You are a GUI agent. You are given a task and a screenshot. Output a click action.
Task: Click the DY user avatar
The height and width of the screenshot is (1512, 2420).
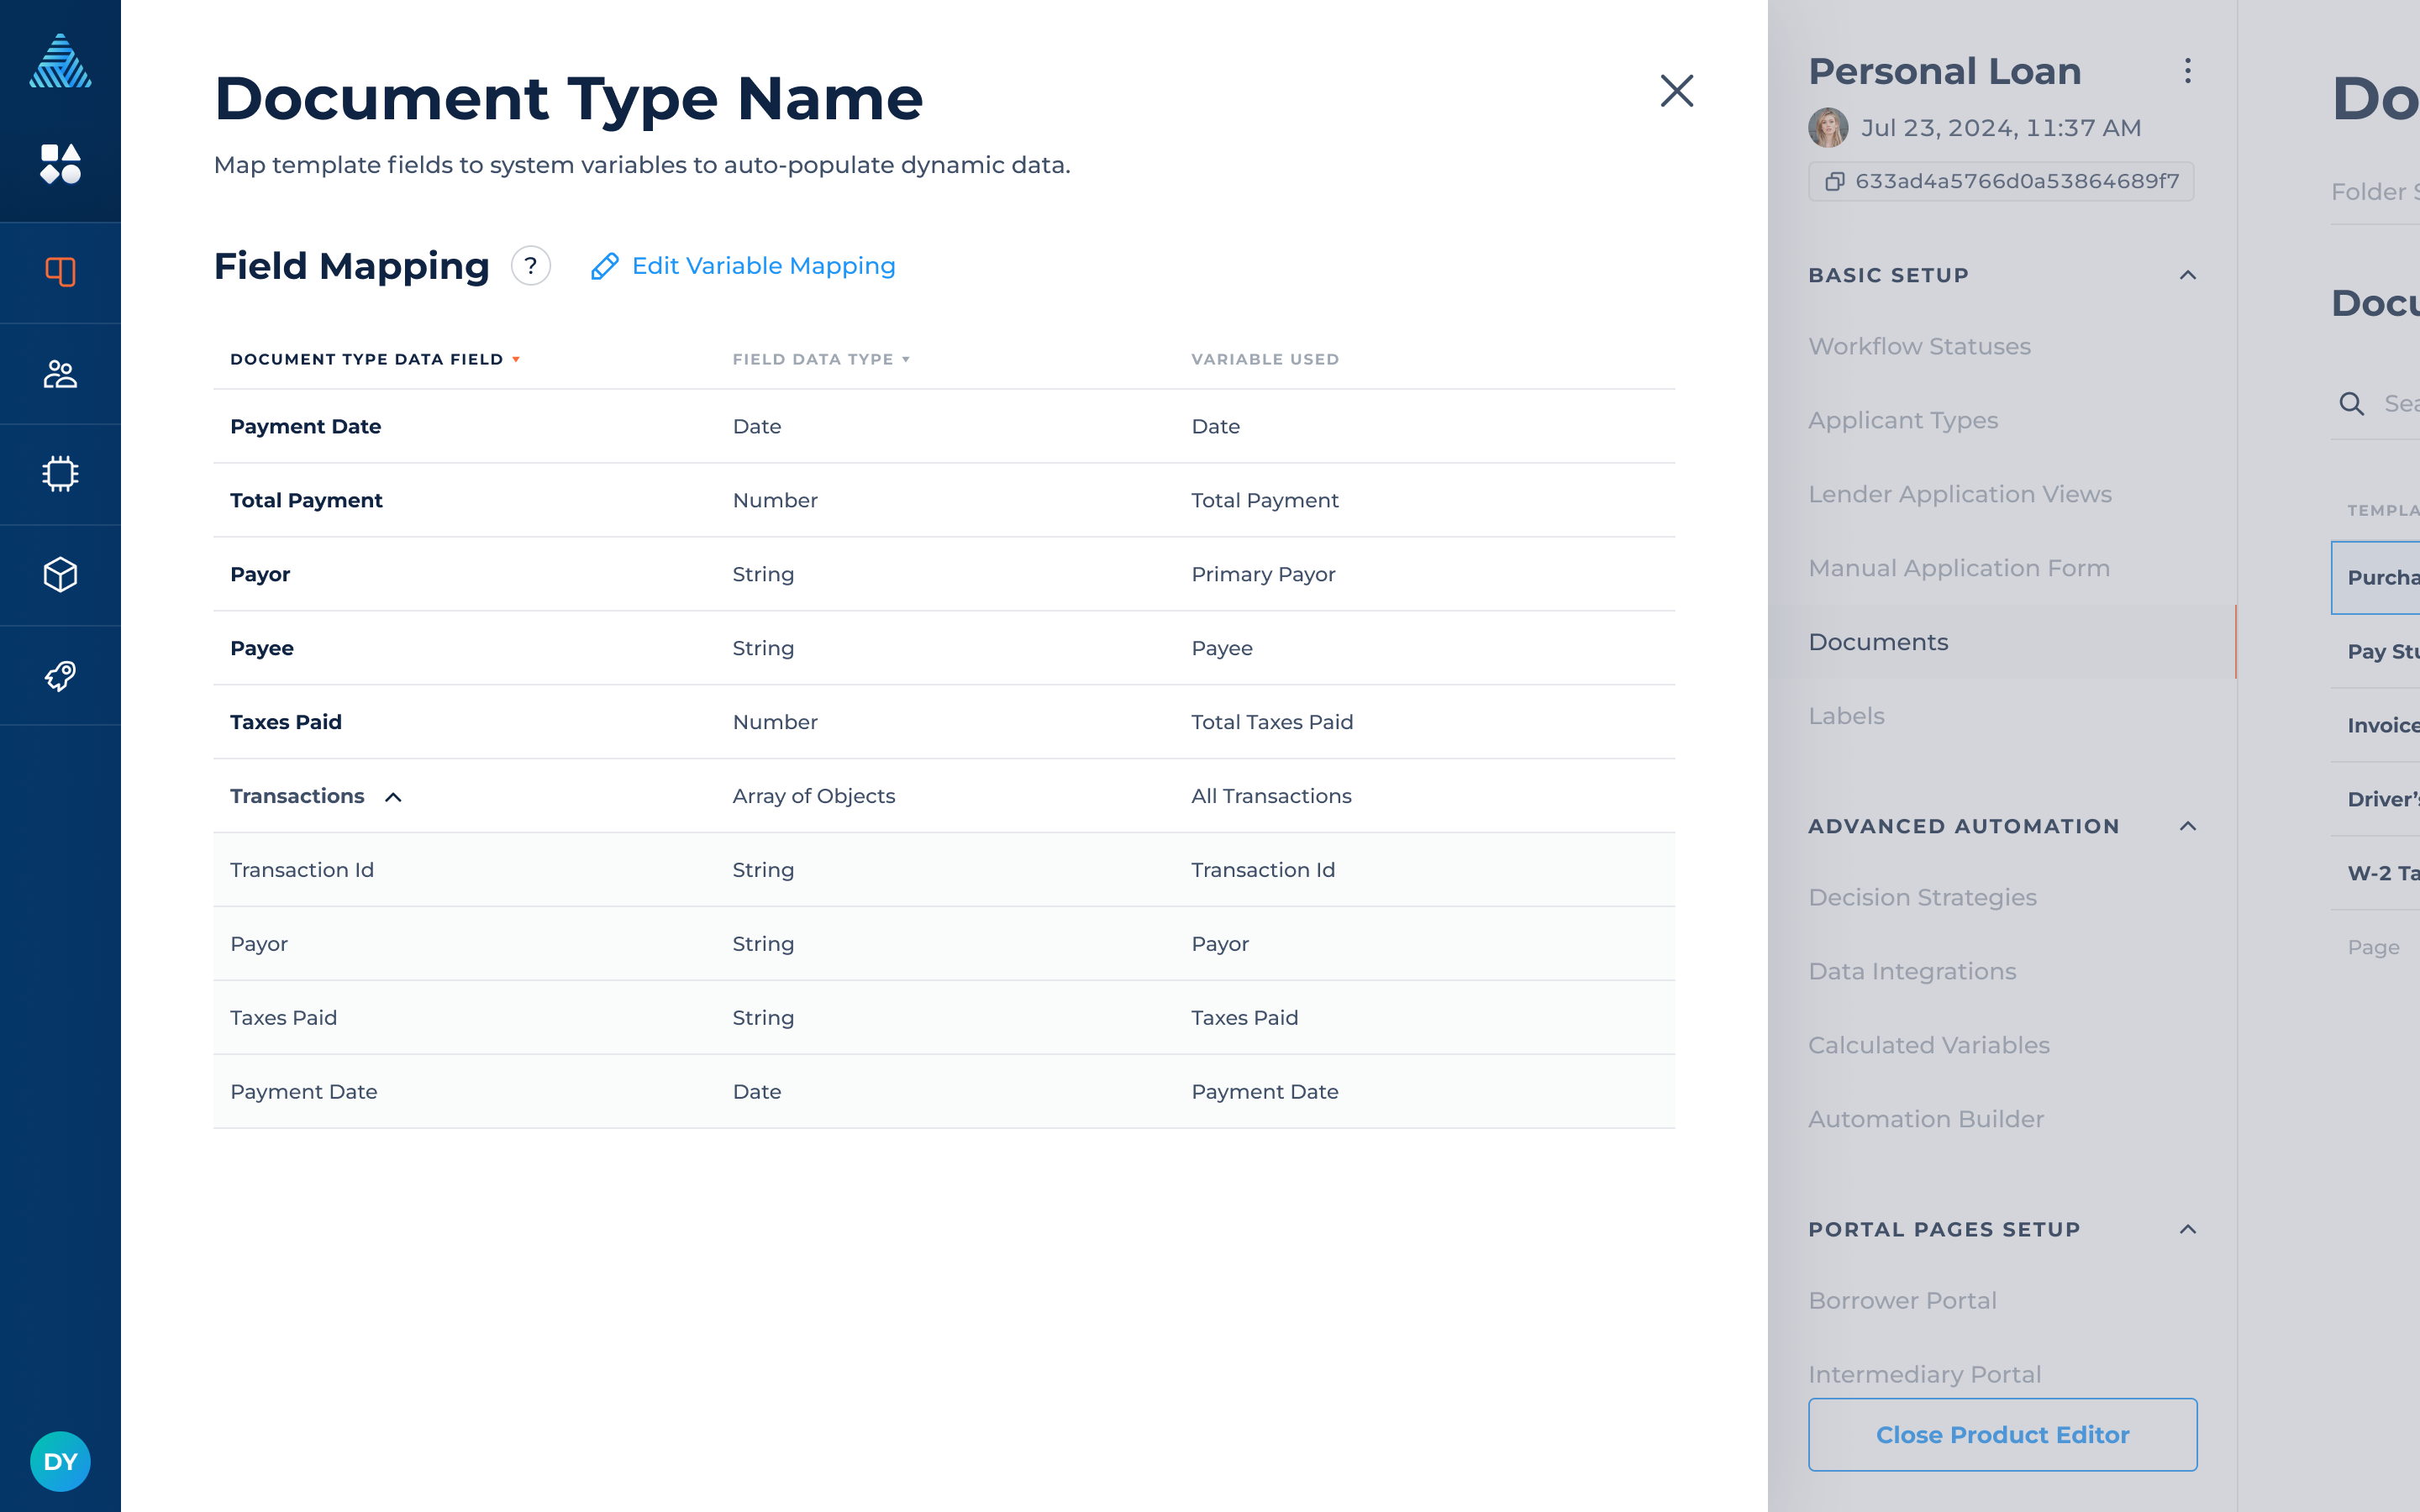point(60,1461)
